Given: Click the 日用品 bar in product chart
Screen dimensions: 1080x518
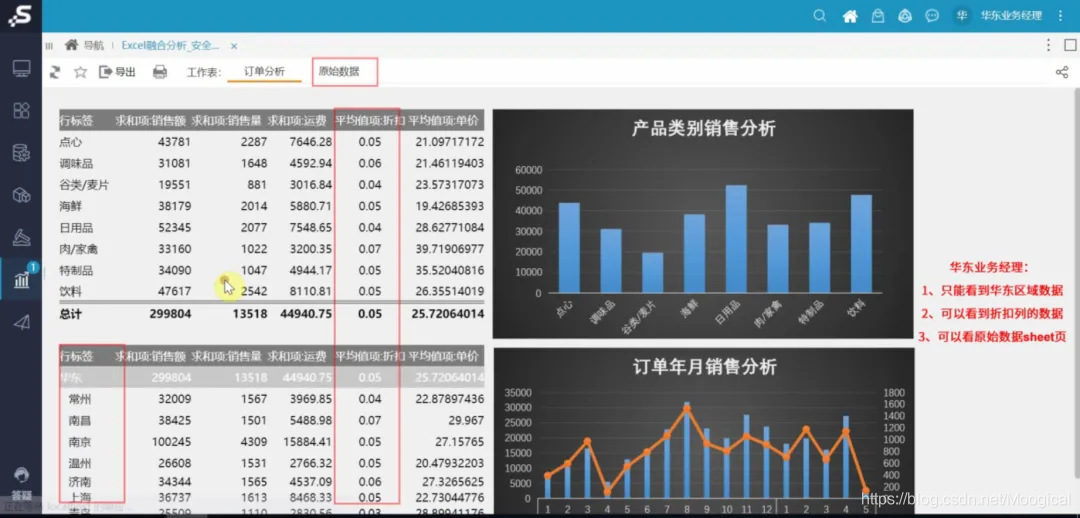Looking at the screenshot, I should tap(736, 239).
